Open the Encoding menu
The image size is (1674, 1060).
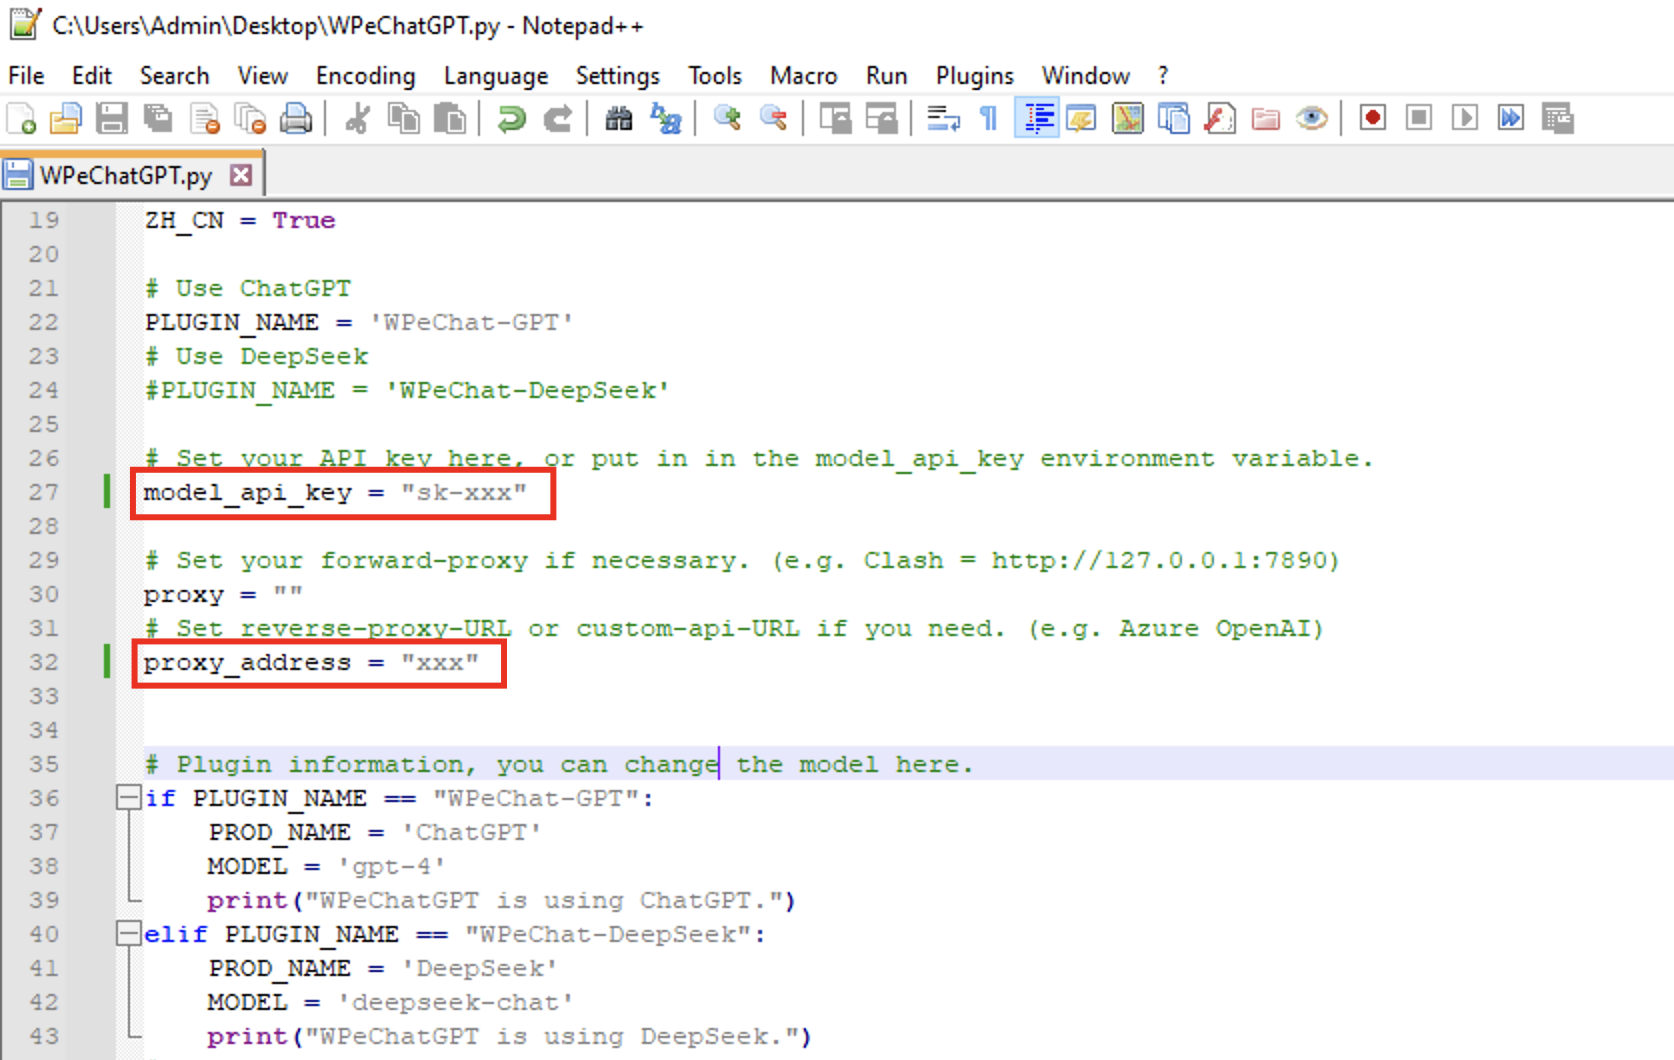365,76
